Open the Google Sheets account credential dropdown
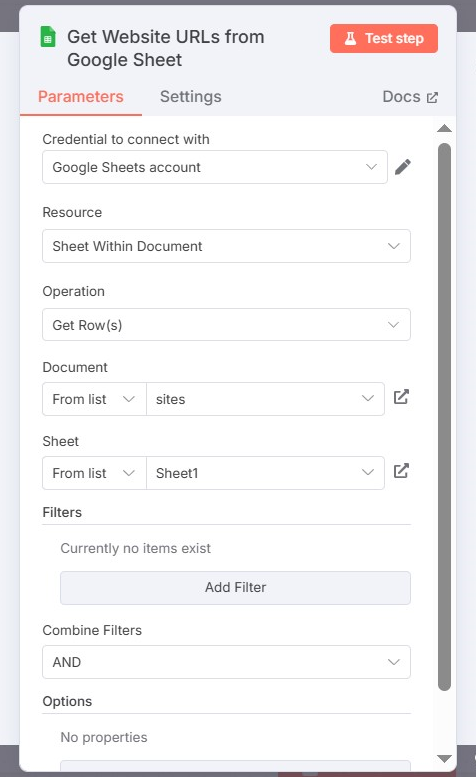Screen dimensions: 476x777 (215, 167)
